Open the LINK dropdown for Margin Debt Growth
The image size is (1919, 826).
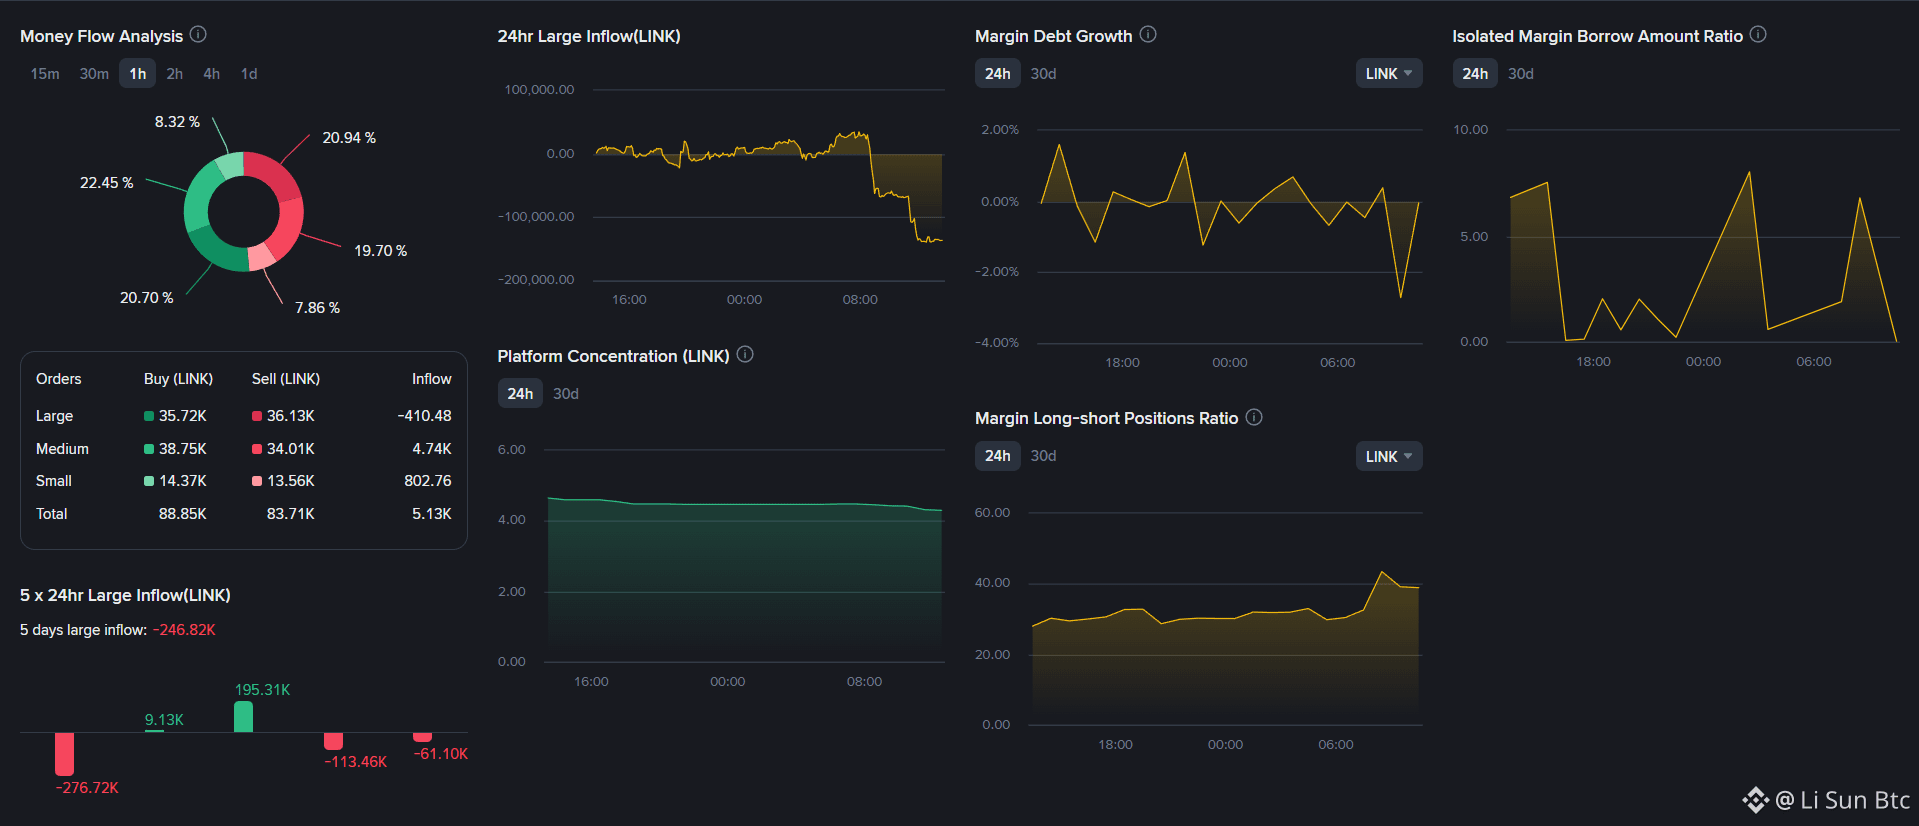pyautogui.click(x=1389, y=74)
